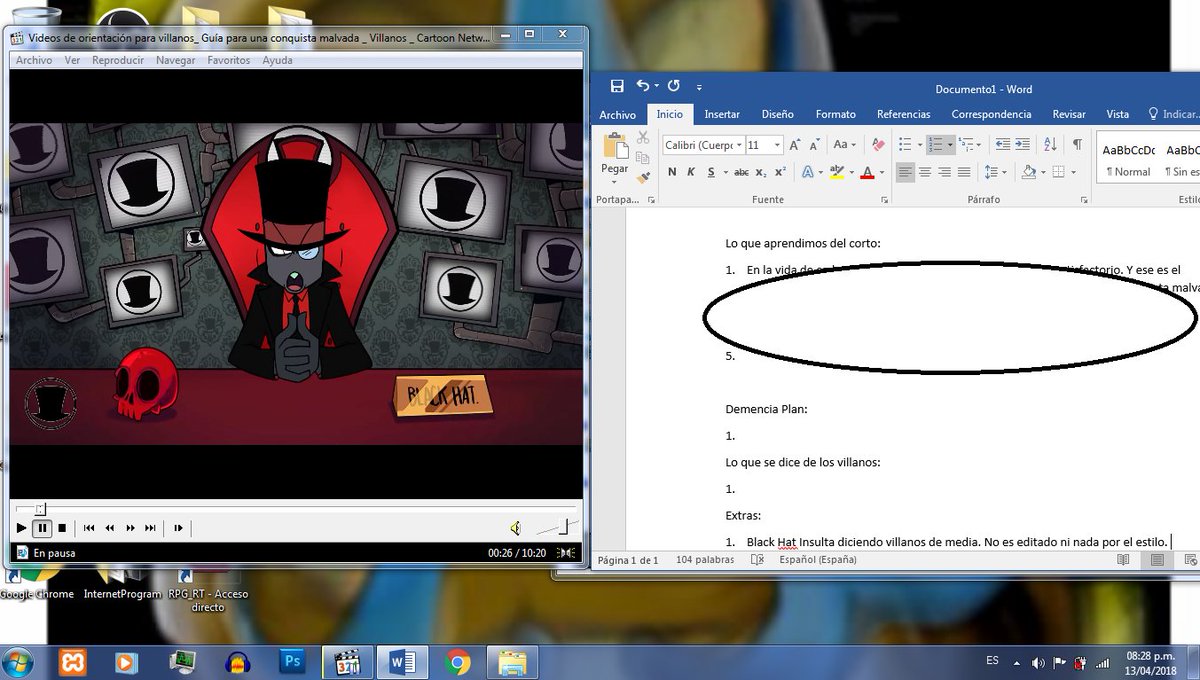
Task: Click the increase indent icon
Action: 1023,145
